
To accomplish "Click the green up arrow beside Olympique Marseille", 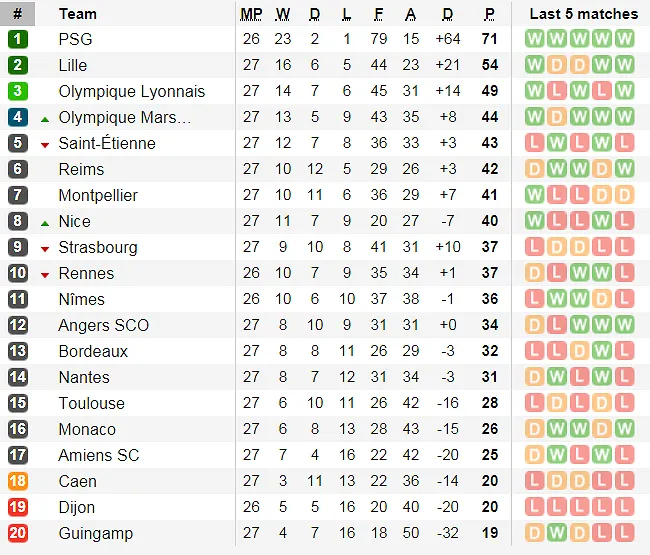I will point(45,118).
